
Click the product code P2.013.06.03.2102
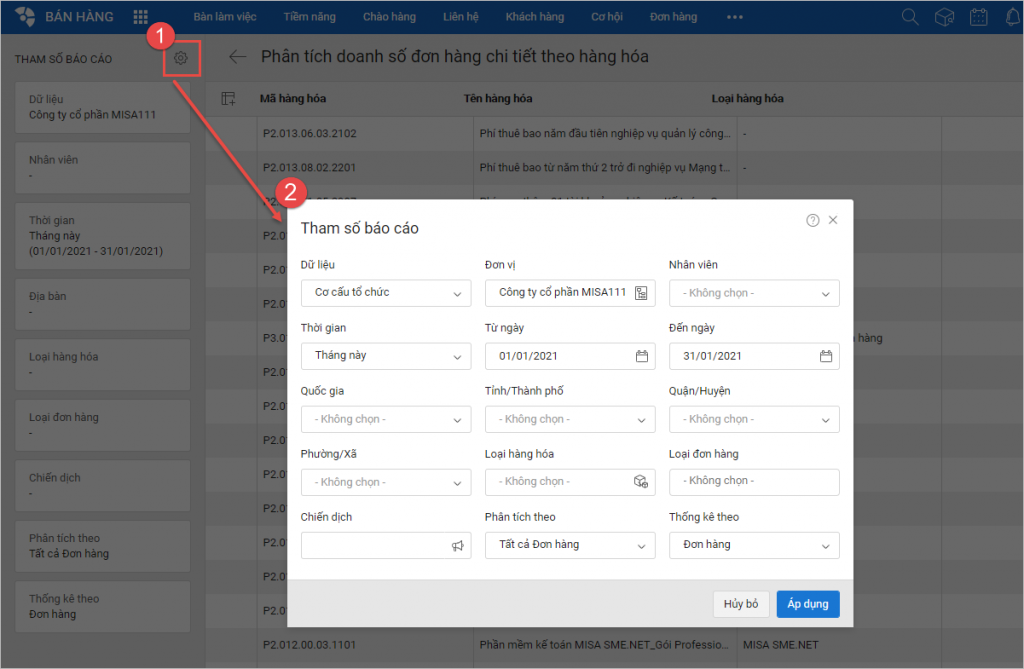click(310, 133)
